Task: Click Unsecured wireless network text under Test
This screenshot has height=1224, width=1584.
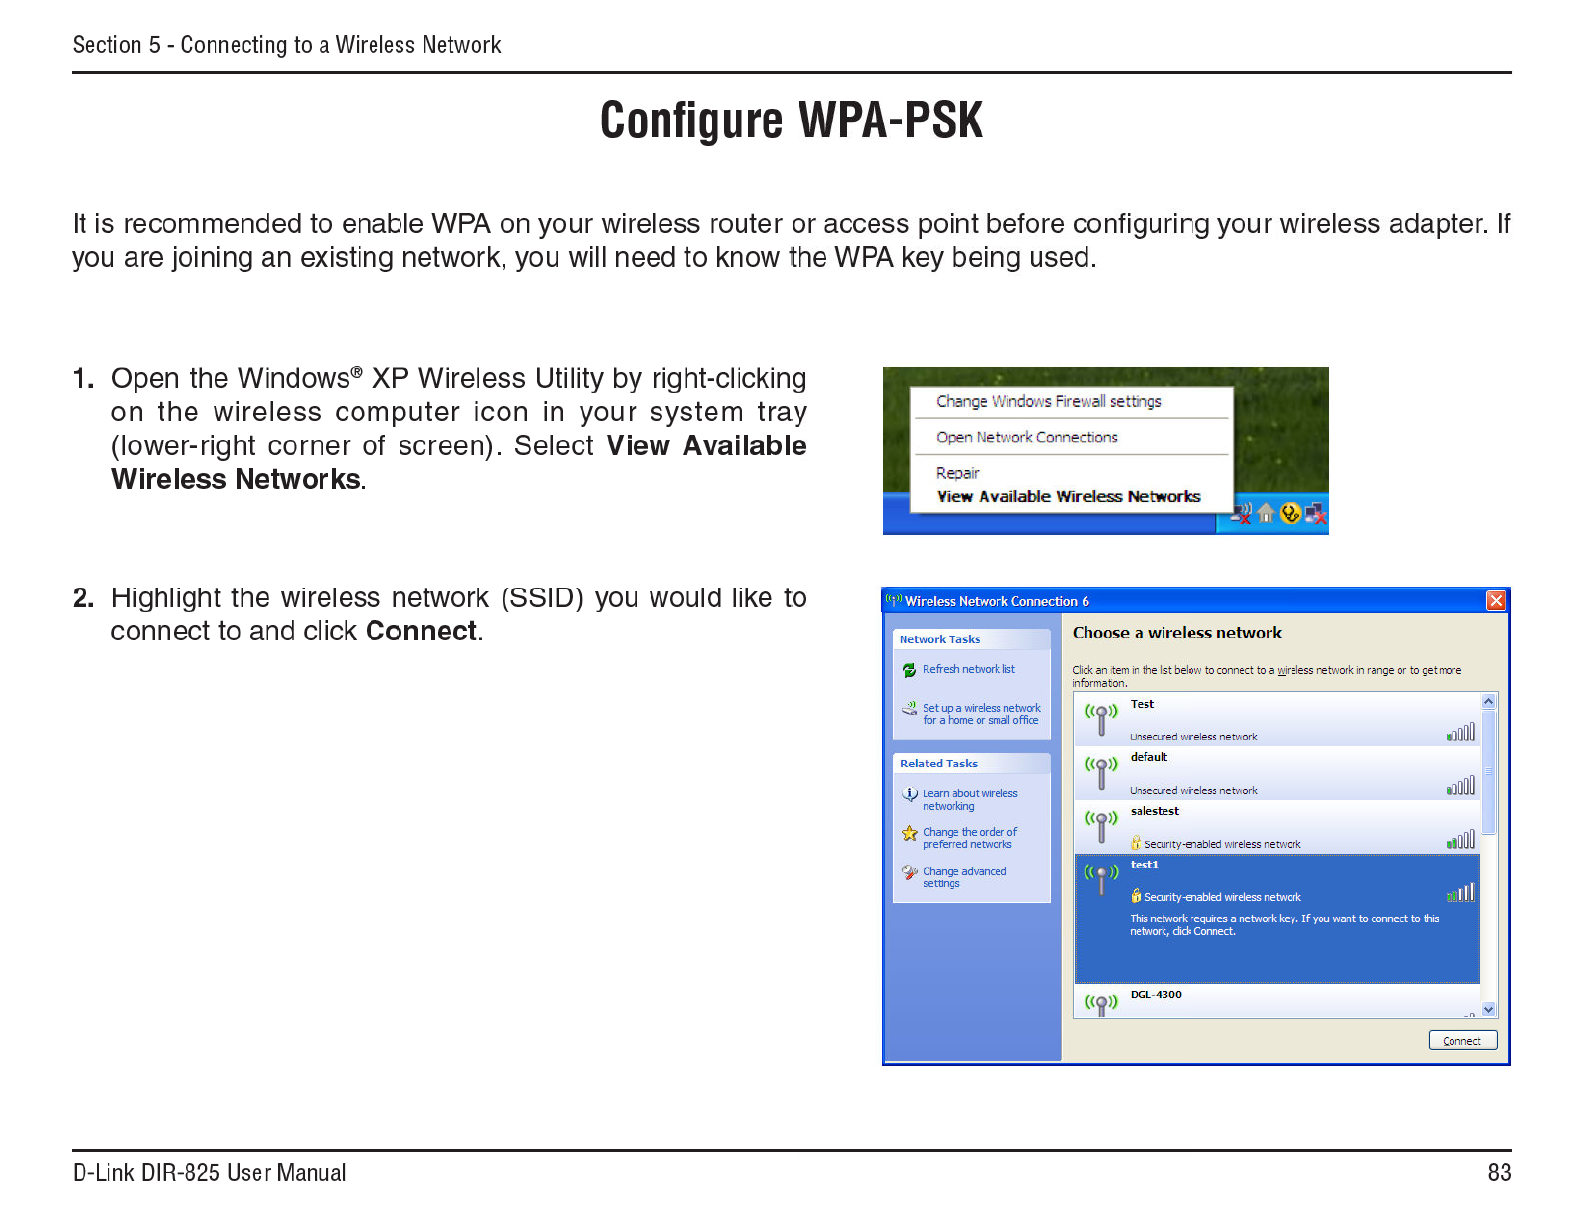Action: tap(1194, 737)
